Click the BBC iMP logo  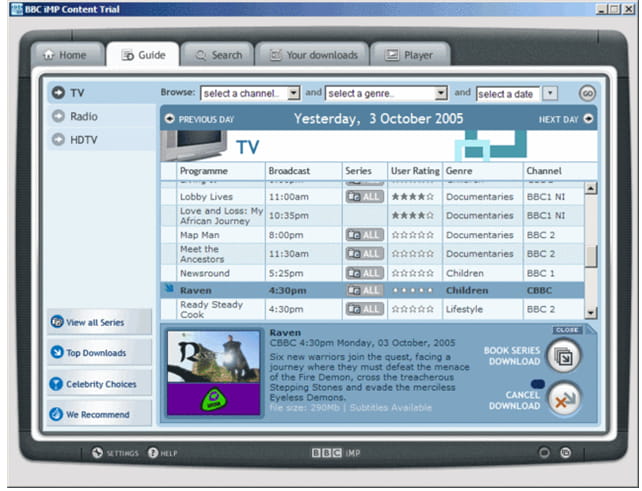tap(336, 453)
